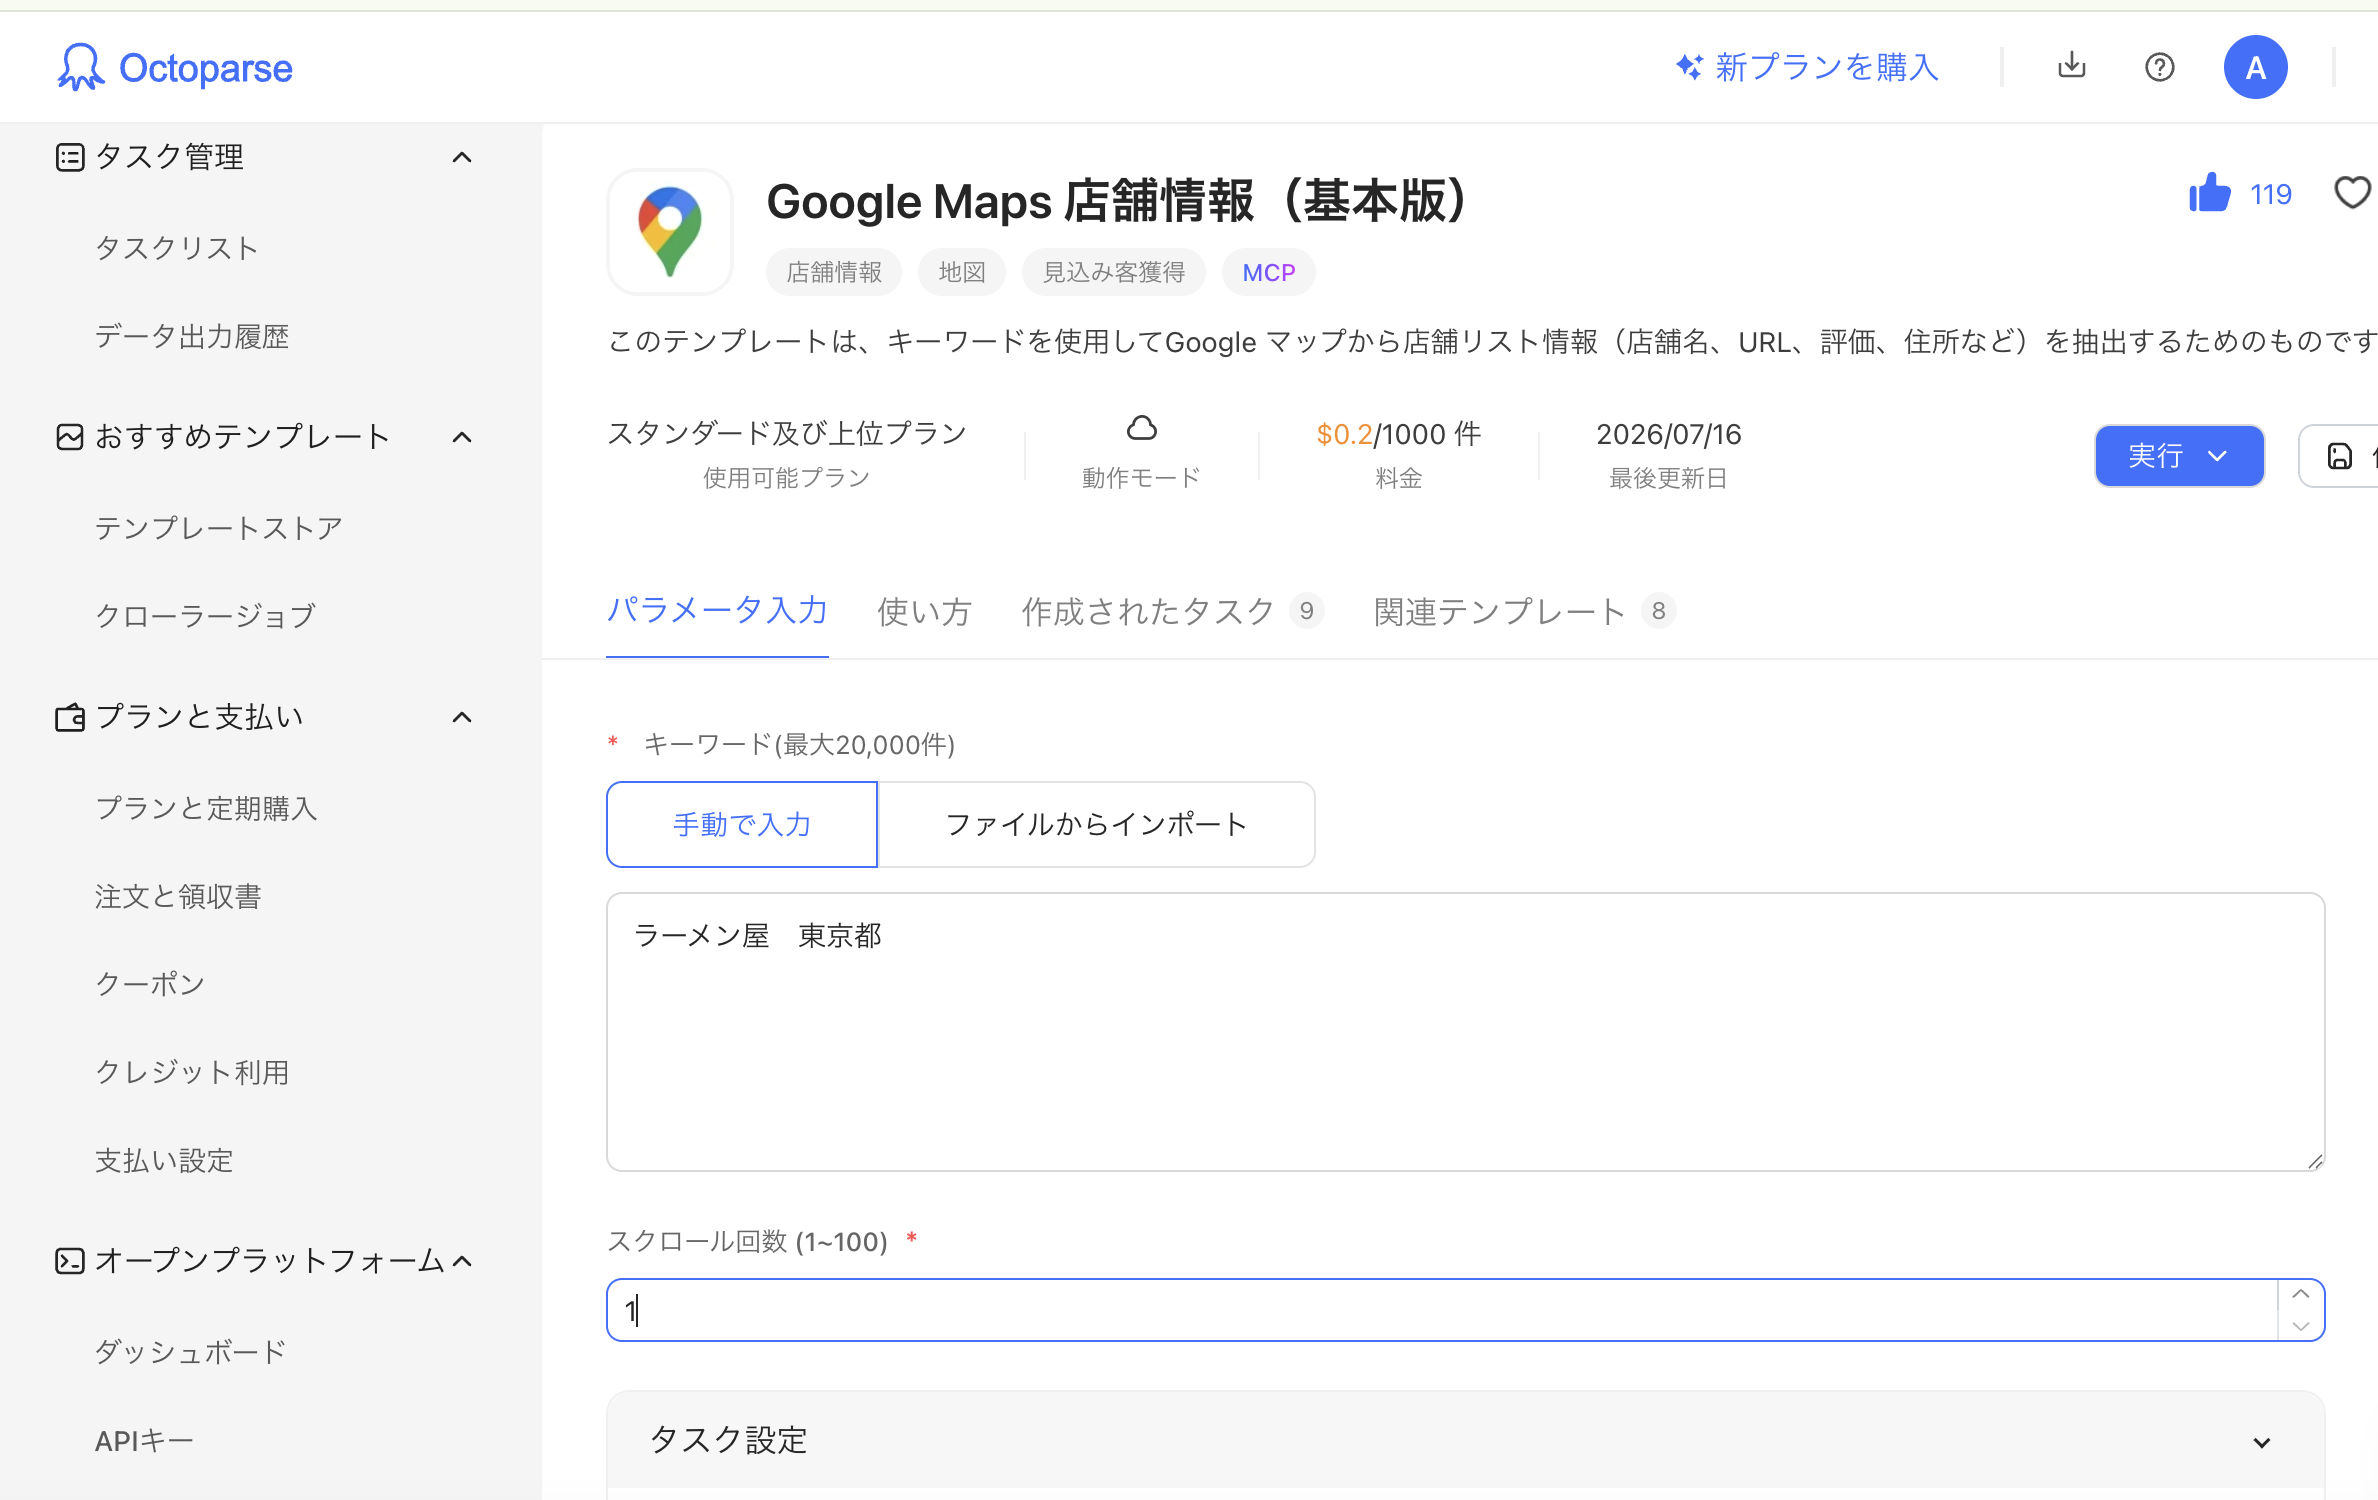Click the Google Maps template thumbnail
The height and width of the screenshot is (1500, 2378).
670,232
